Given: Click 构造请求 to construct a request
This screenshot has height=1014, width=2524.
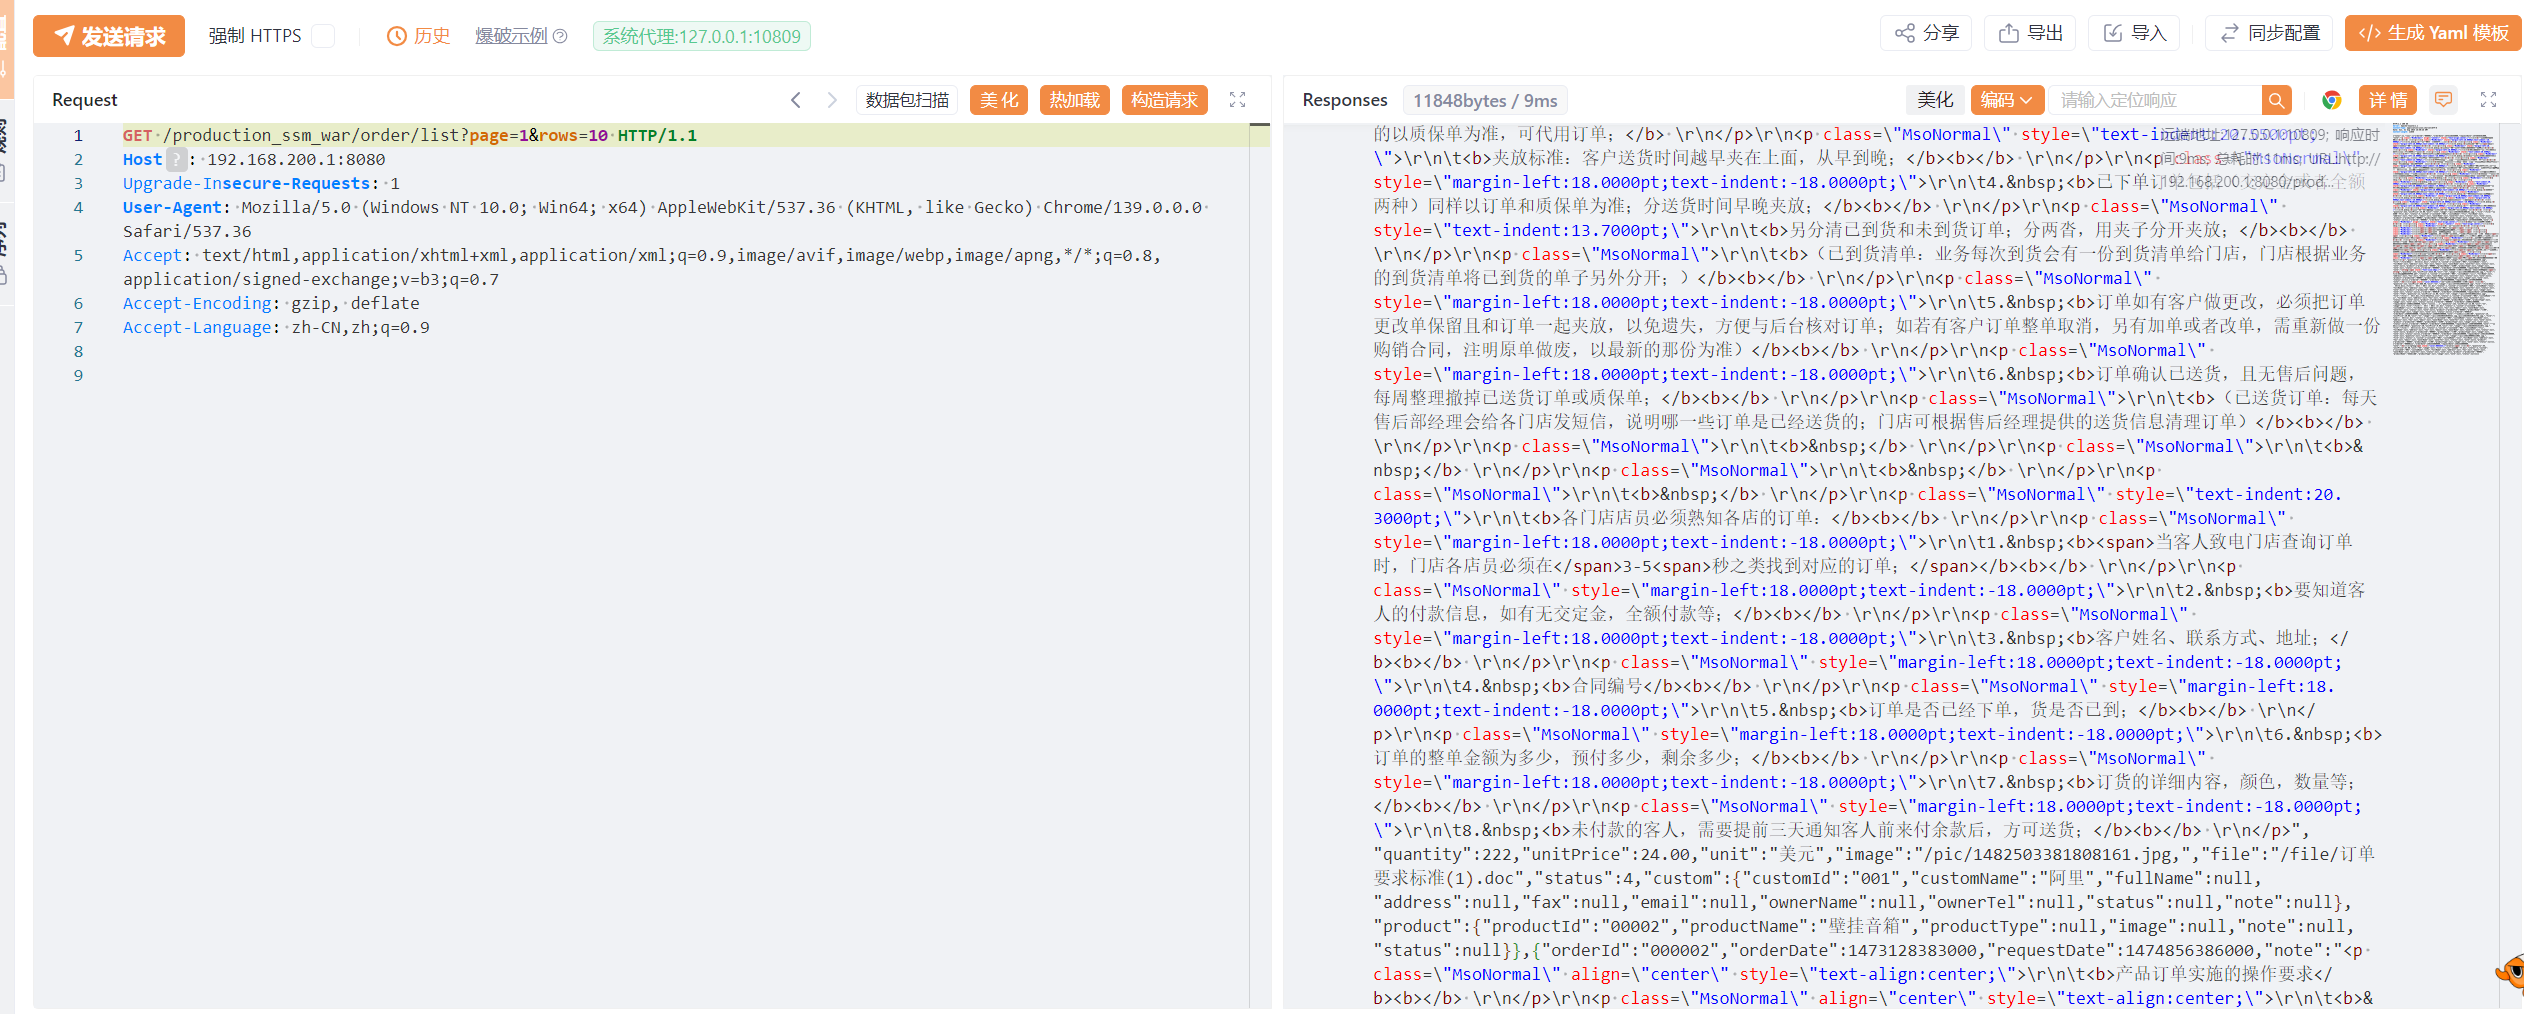Looking at the screenshot, I should 1164,100.
